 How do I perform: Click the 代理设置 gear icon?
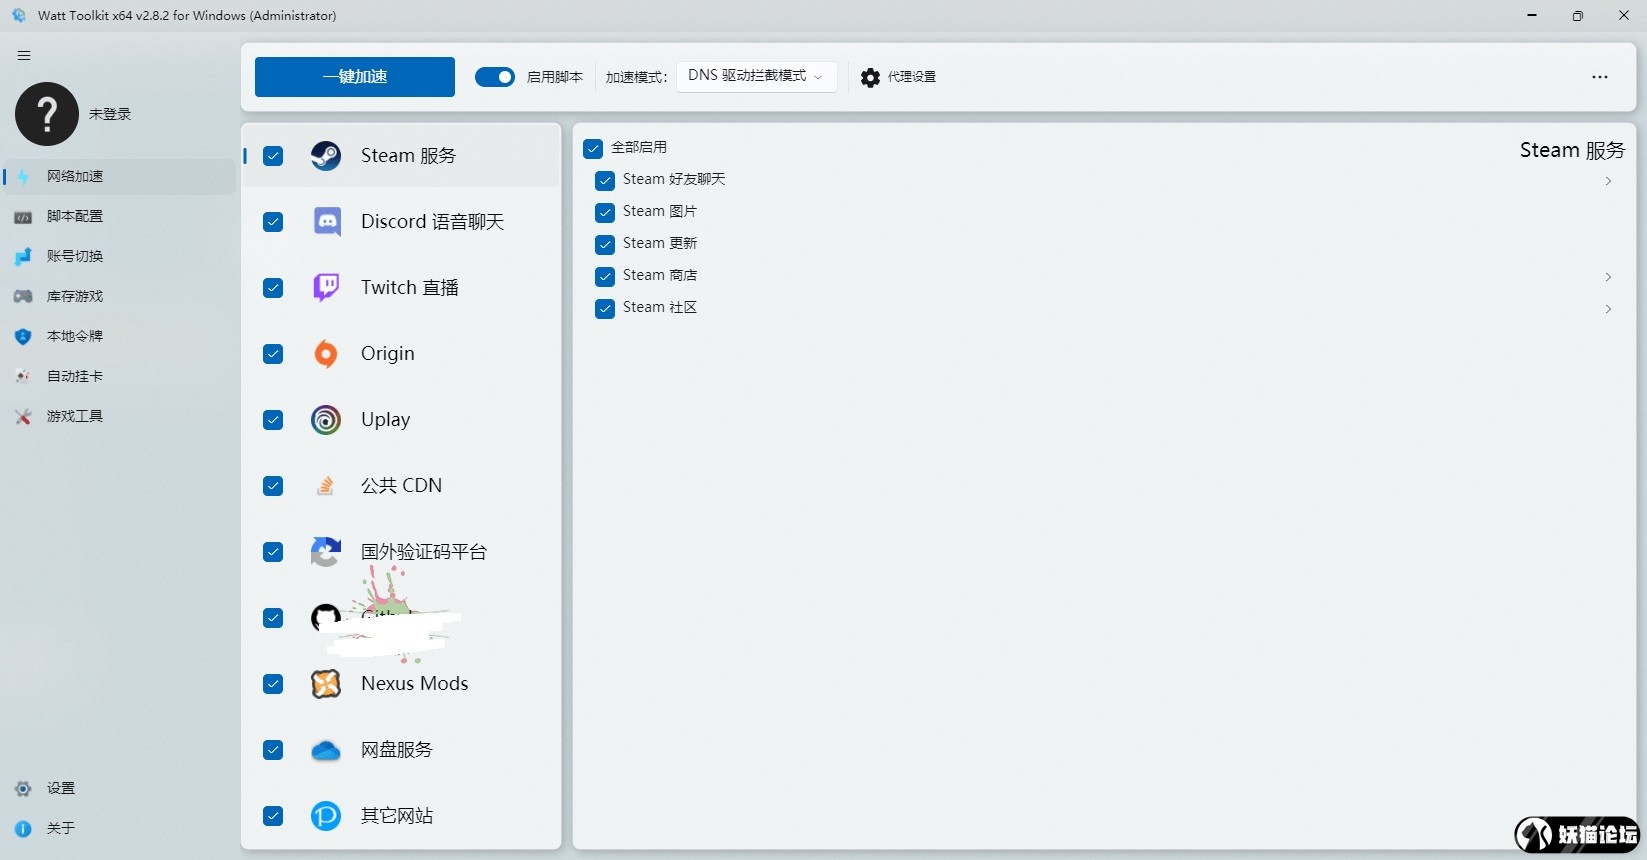point(871,77)
